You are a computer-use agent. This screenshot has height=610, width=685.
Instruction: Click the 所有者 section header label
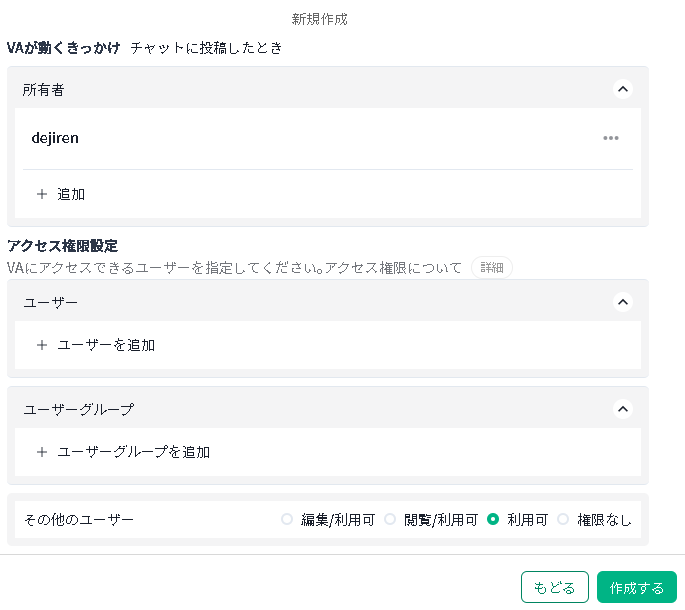pos(45,89)
